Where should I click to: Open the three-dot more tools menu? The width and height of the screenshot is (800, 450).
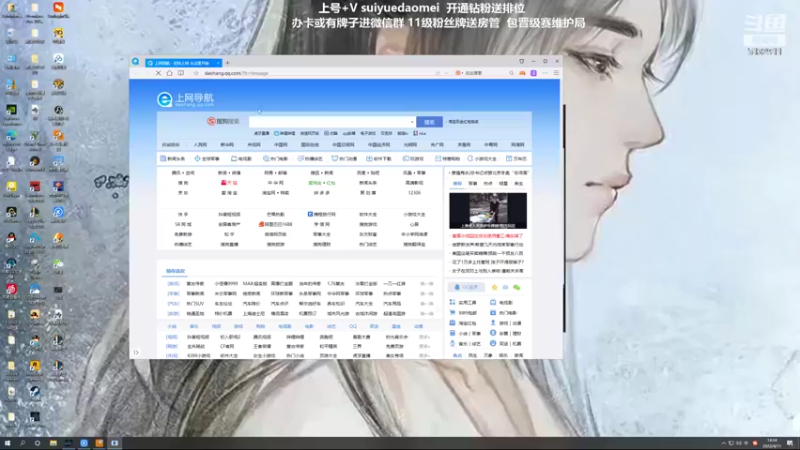545,73
